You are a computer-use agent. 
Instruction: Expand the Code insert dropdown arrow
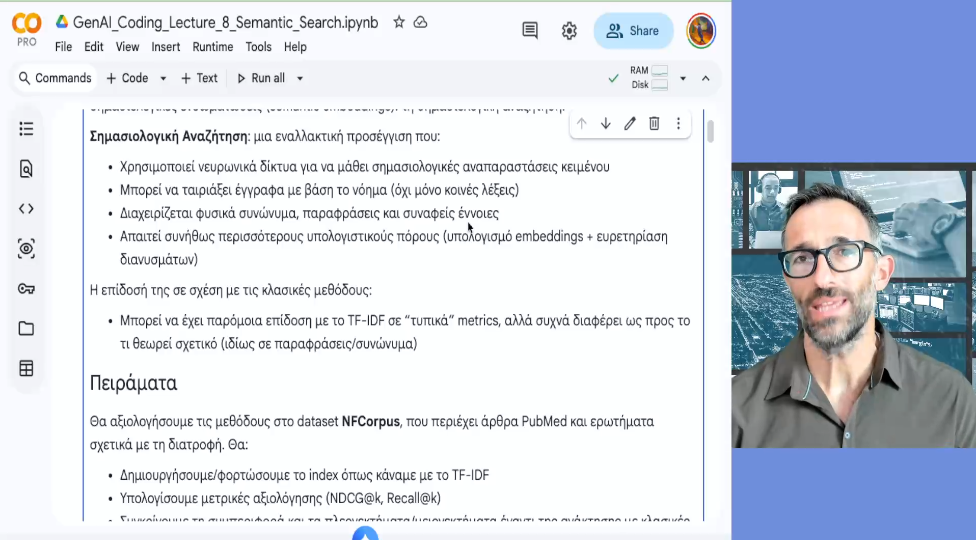pyautogui.click(x=163, y=78)
